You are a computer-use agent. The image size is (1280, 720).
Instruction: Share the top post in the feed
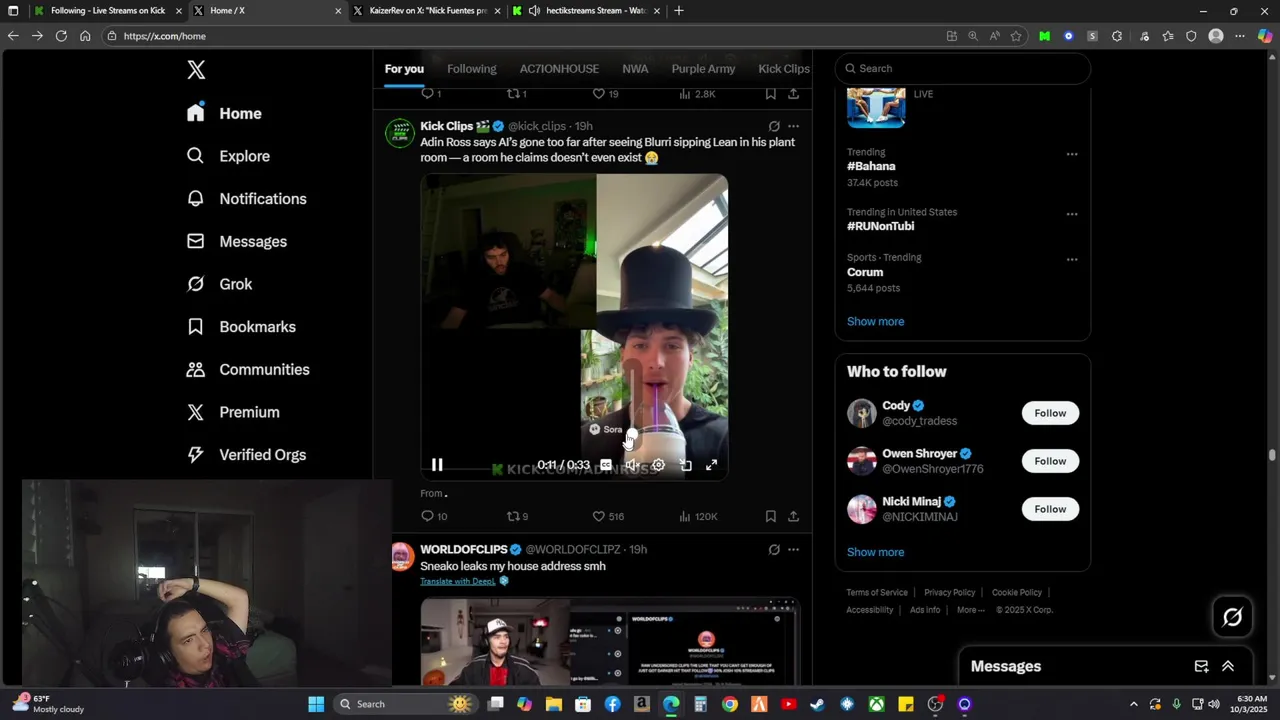[793, 94]
